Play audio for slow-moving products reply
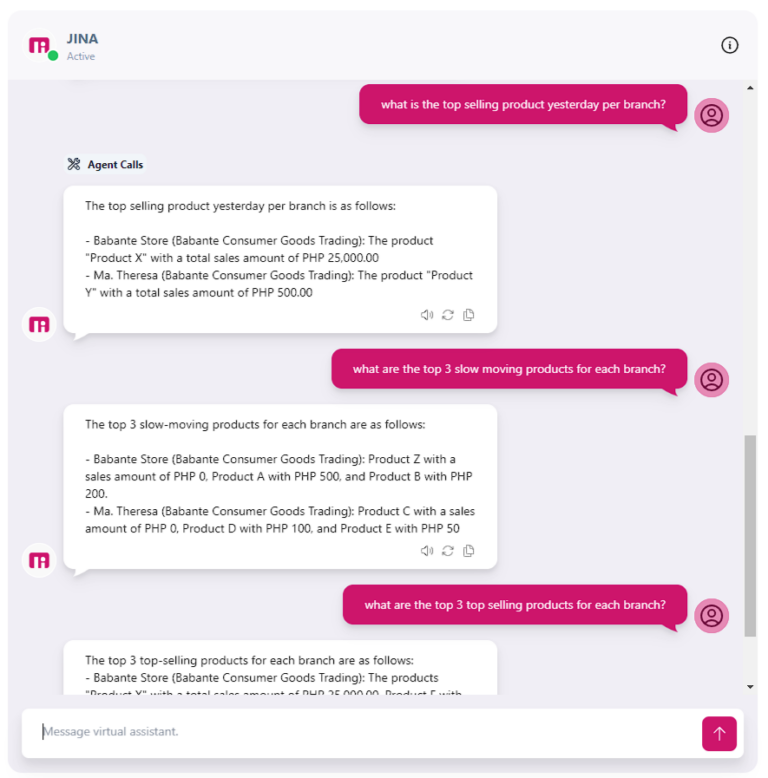The image size is (768, 778). click(x=427, y=551)
